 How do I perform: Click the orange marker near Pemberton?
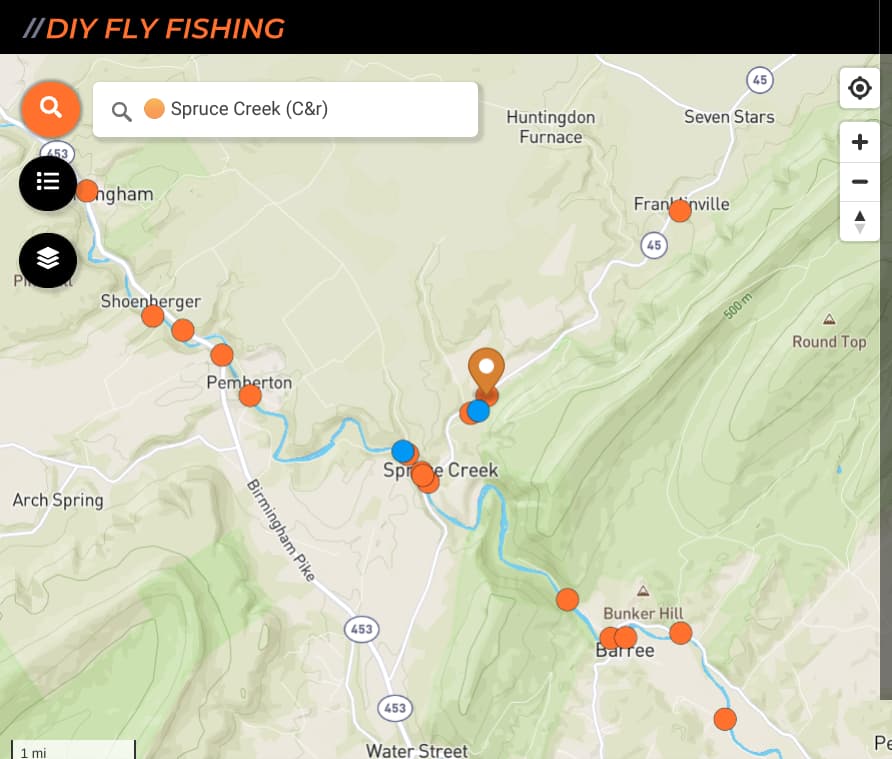coord(249,395)
